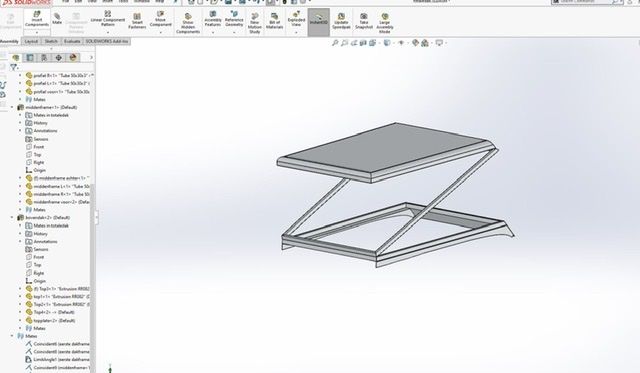This screenshot has width=640, height=373.
Task: Open the hide/show items eye dropdown
Action: pos(402,43)
